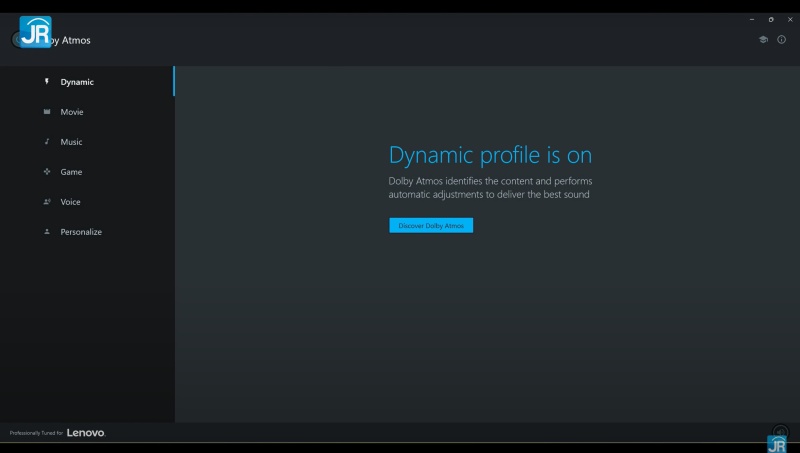800x453 pixels.
Task: Click the Voice profile people icon
Action: [x=47, y=202]
